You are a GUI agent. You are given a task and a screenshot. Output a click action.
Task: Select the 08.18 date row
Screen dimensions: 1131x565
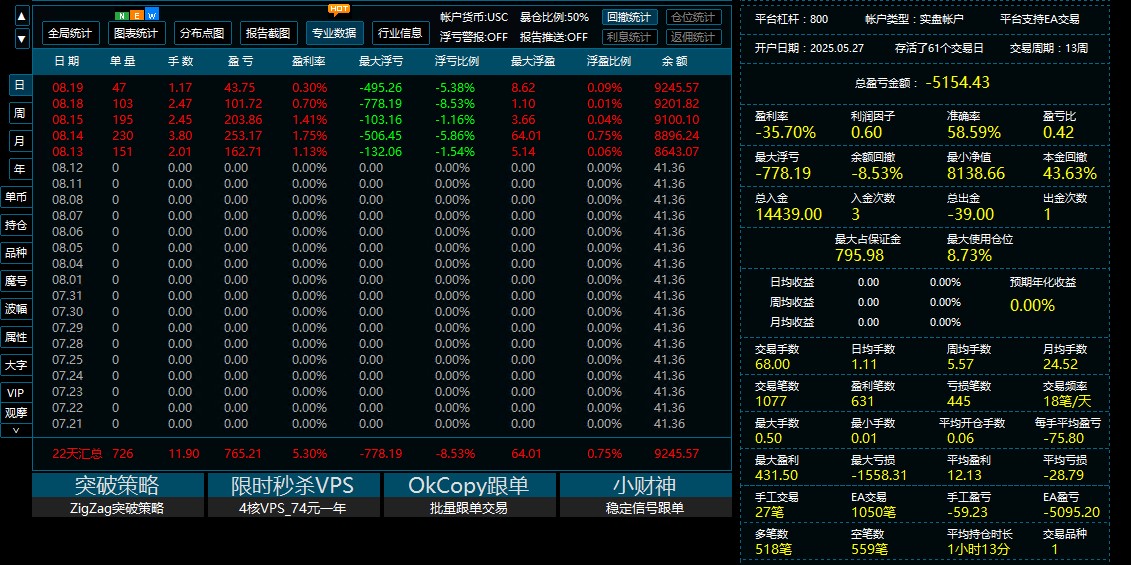pos(381,103)
